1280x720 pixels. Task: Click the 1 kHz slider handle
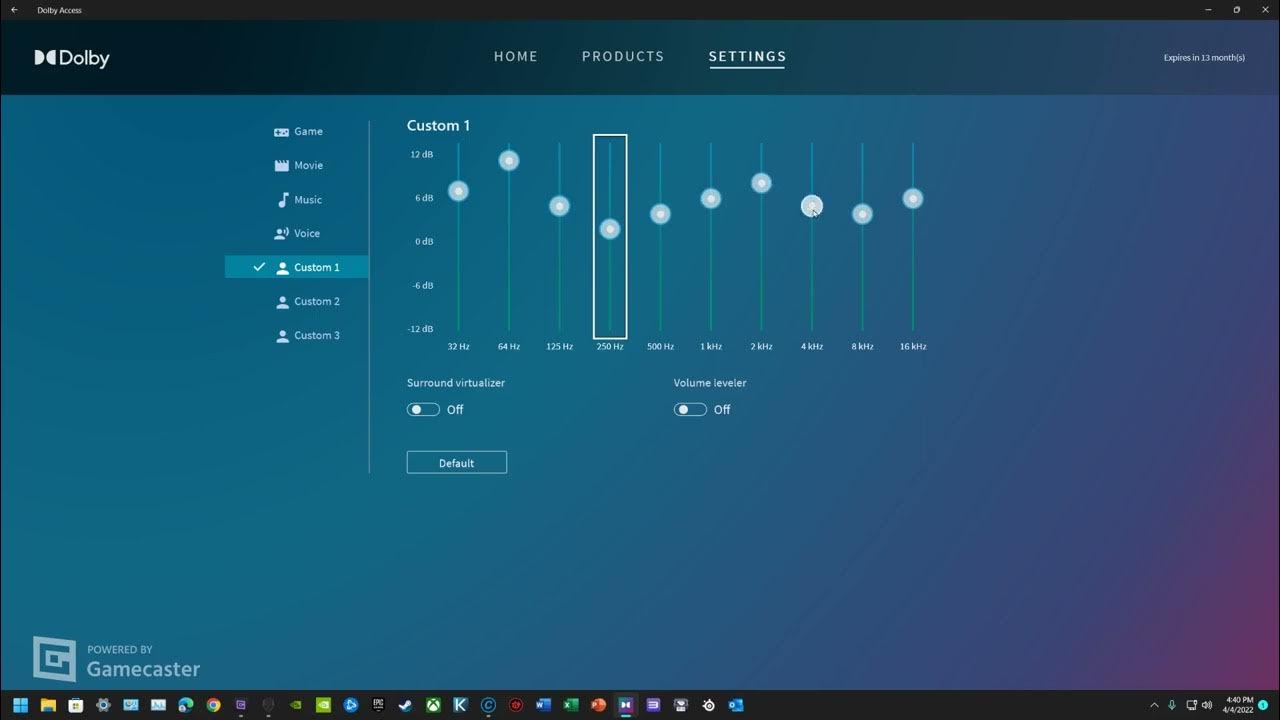click(x=711, y=199)
